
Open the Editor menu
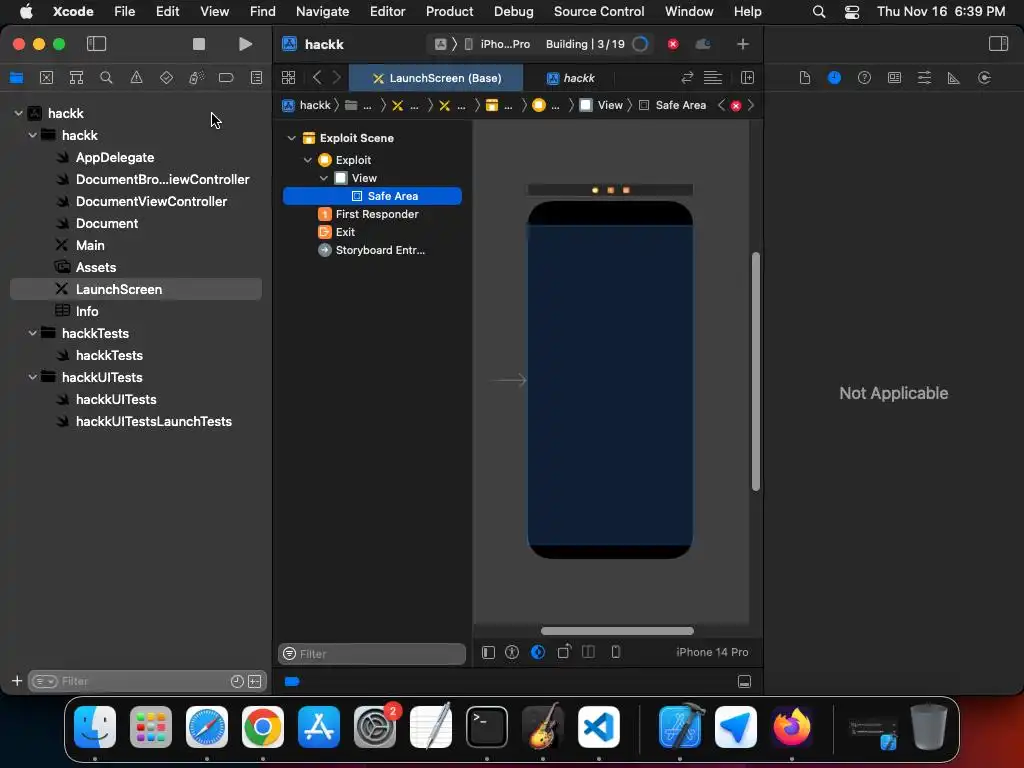tap(387, 11)
